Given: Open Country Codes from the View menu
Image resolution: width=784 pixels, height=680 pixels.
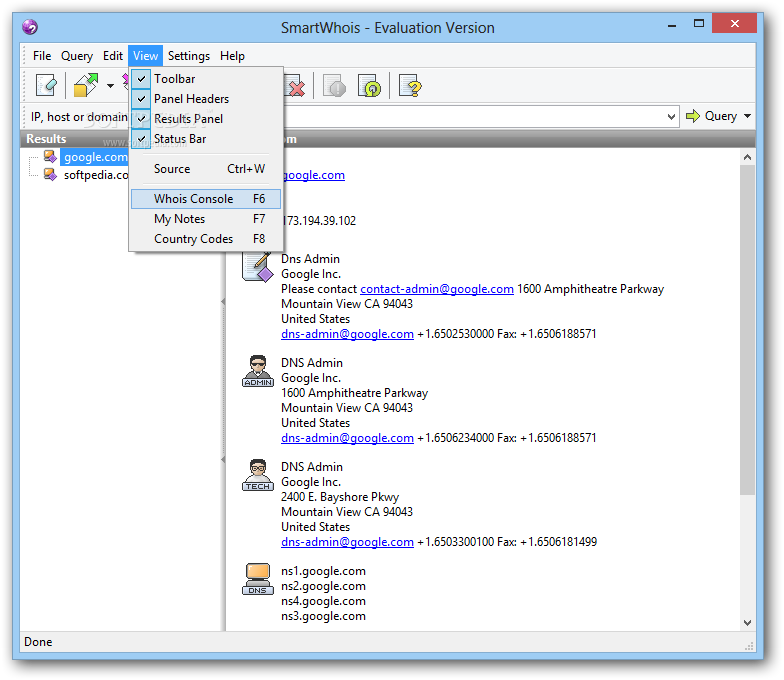Looking at the screenshot, I should [x=206, y=238].
